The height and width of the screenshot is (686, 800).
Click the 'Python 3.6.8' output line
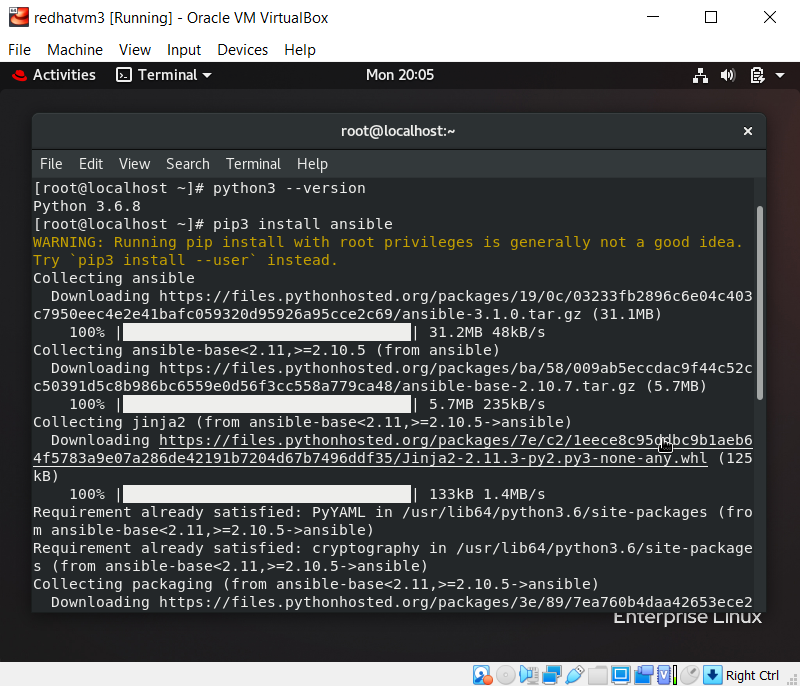(x=87, y=206)
